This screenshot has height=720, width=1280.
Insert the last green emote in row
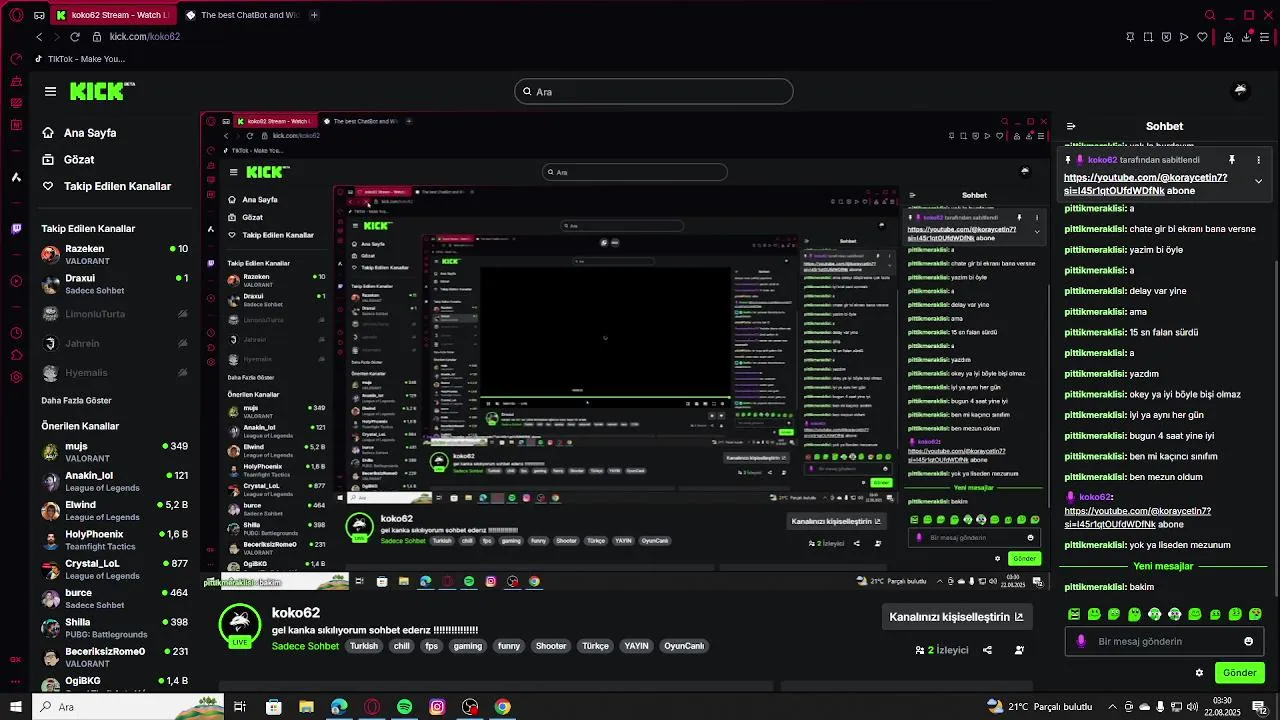(x=1256, y=614)
